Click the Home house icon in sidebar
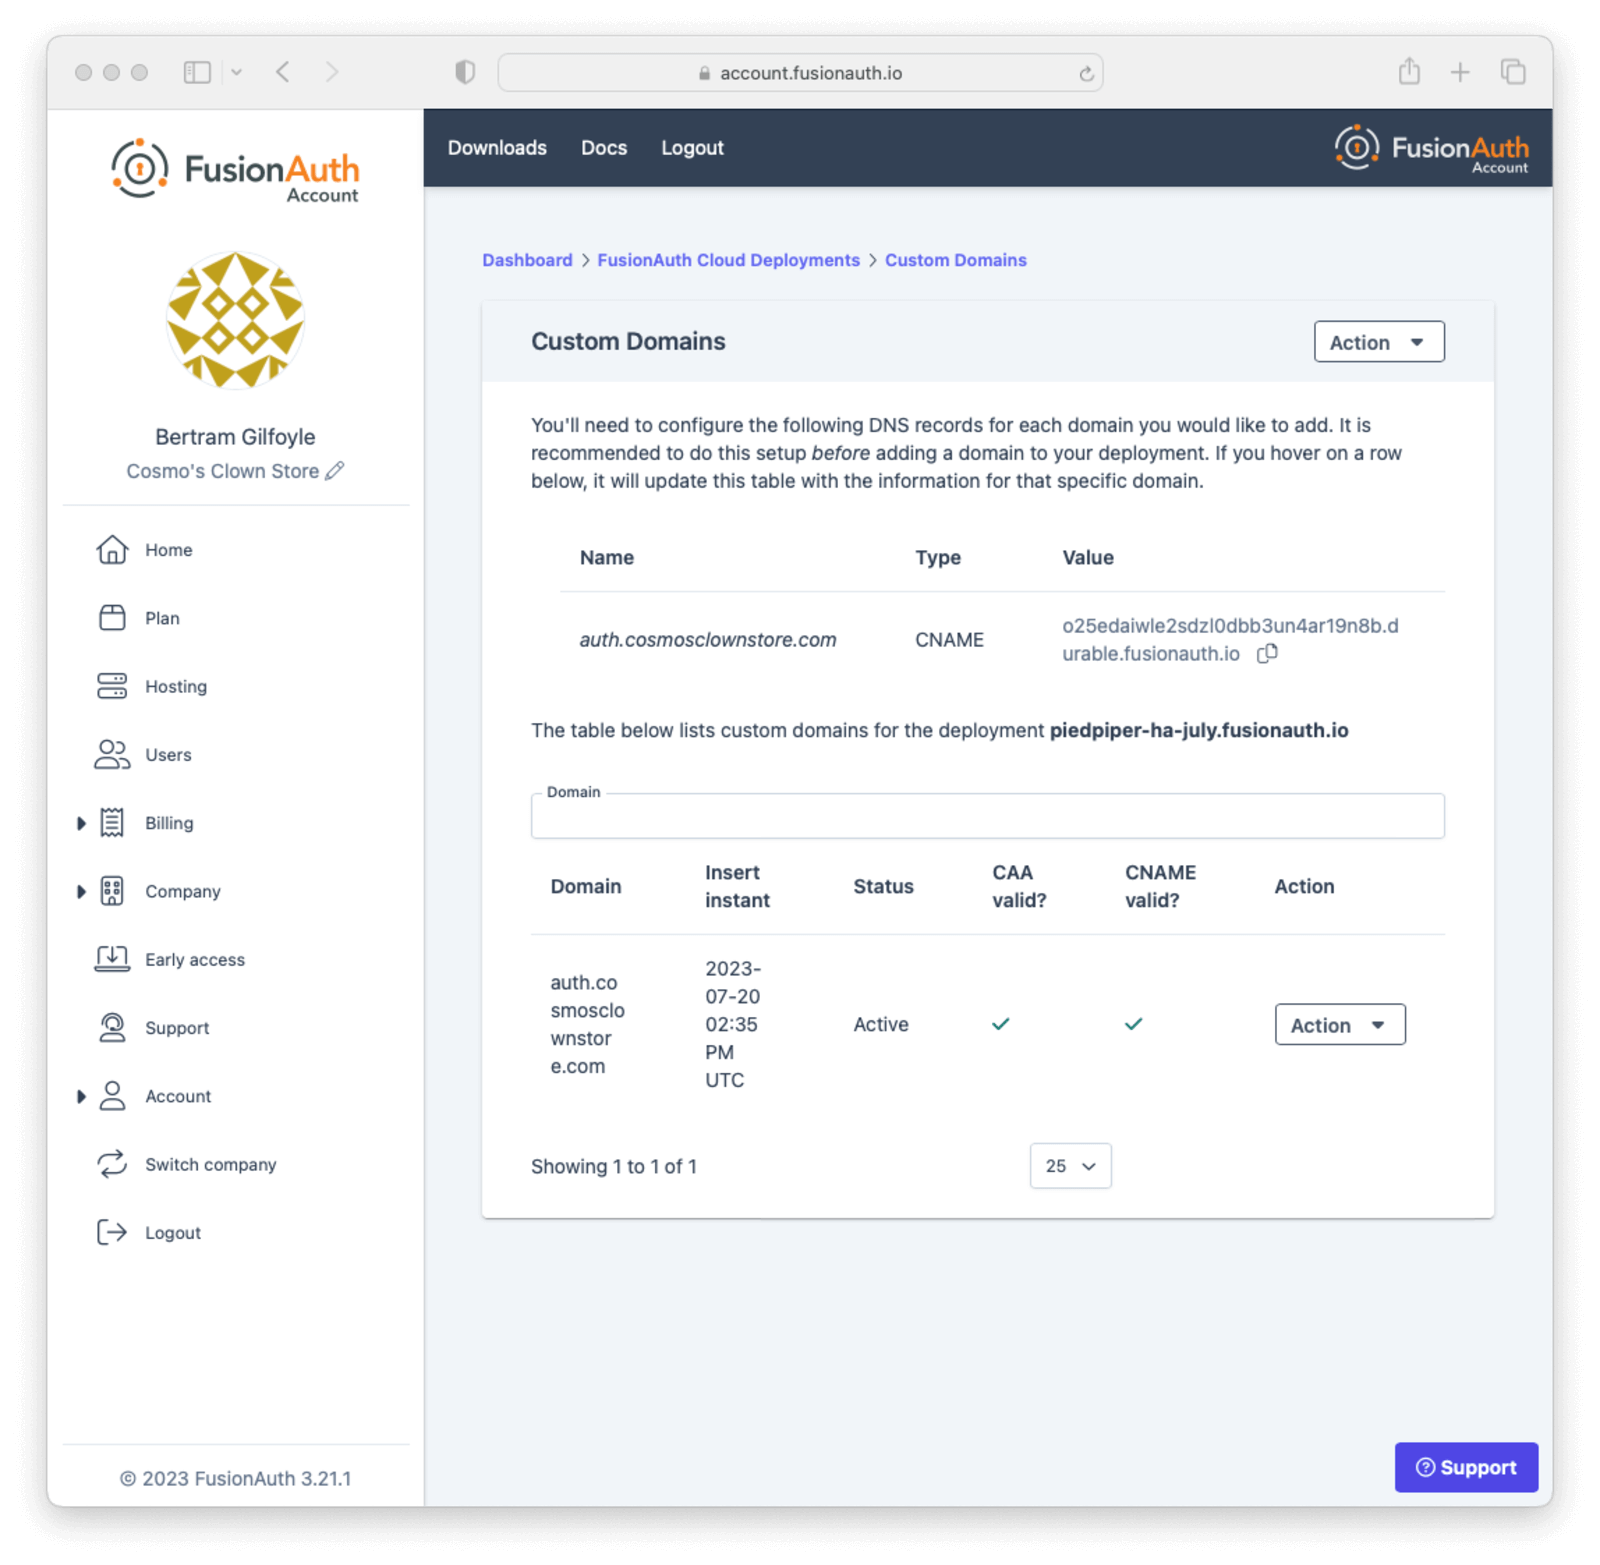Screen dimensions: 1600x1565 pos(112,550)
